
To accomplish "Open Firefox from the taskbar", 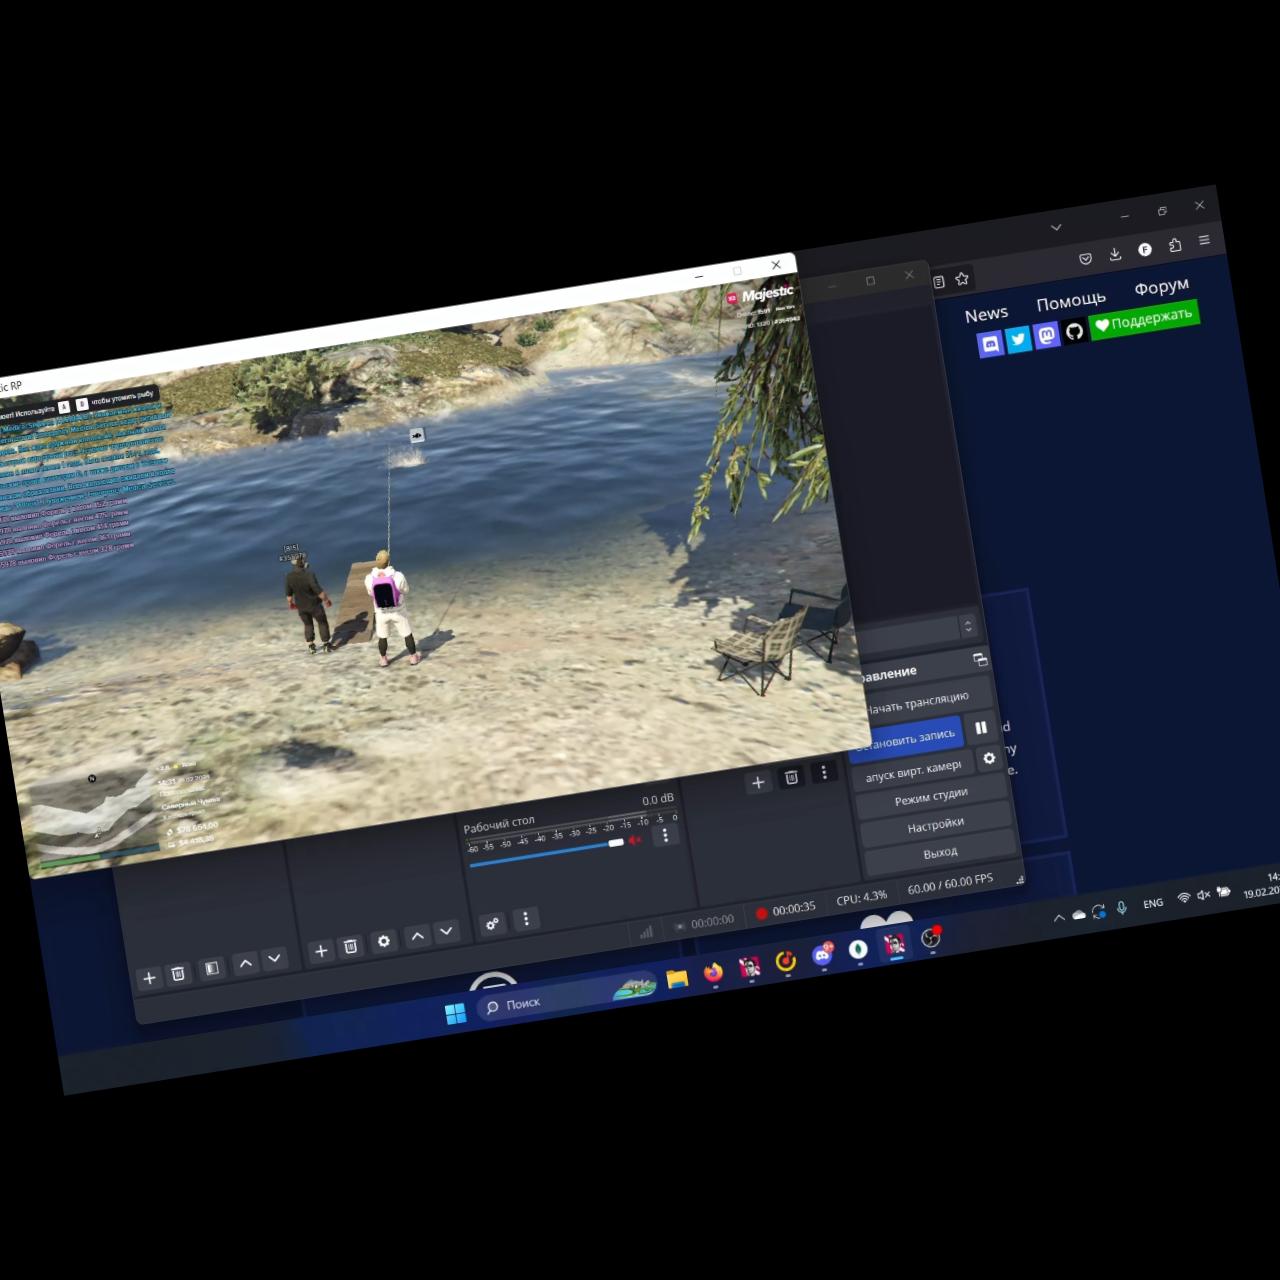I will [713, 973].
